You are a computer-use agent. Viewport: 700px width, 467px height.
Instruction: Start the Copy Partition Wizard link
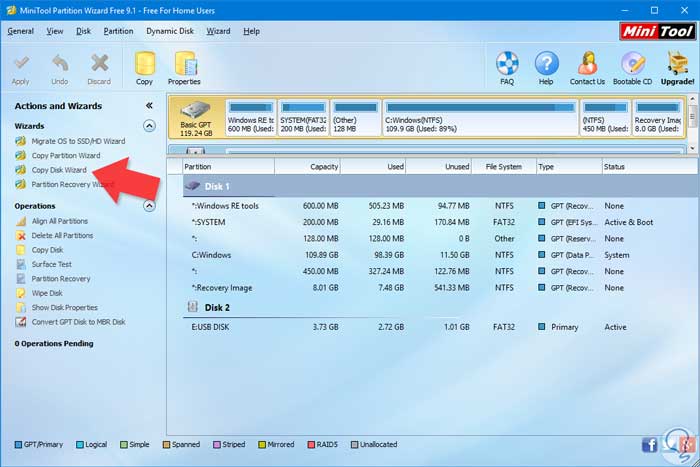click(x=66, y=155)
